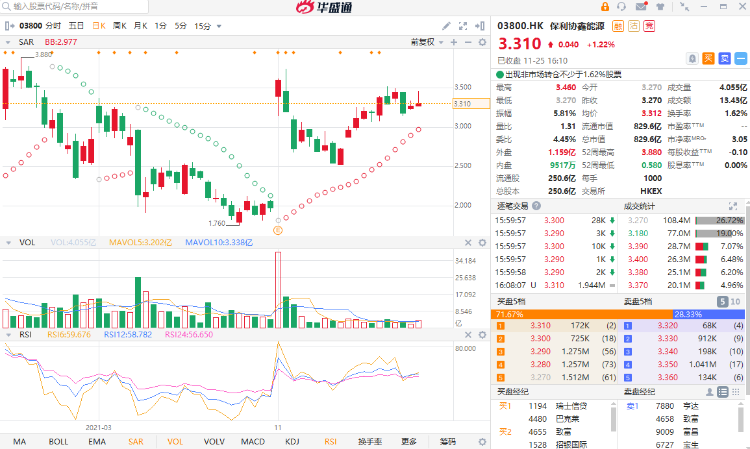
Task: Select 月K monthly candlestick tab
Action: point(140,26)
